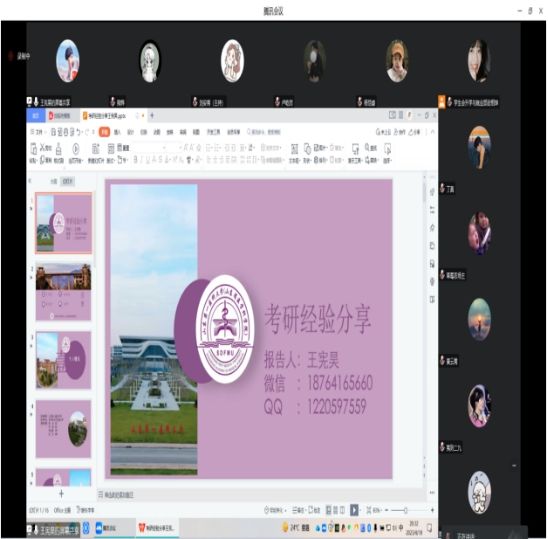Viewport: 548px width, 539px height.
Task: Open the font name combo box
Action: [149, 148]
